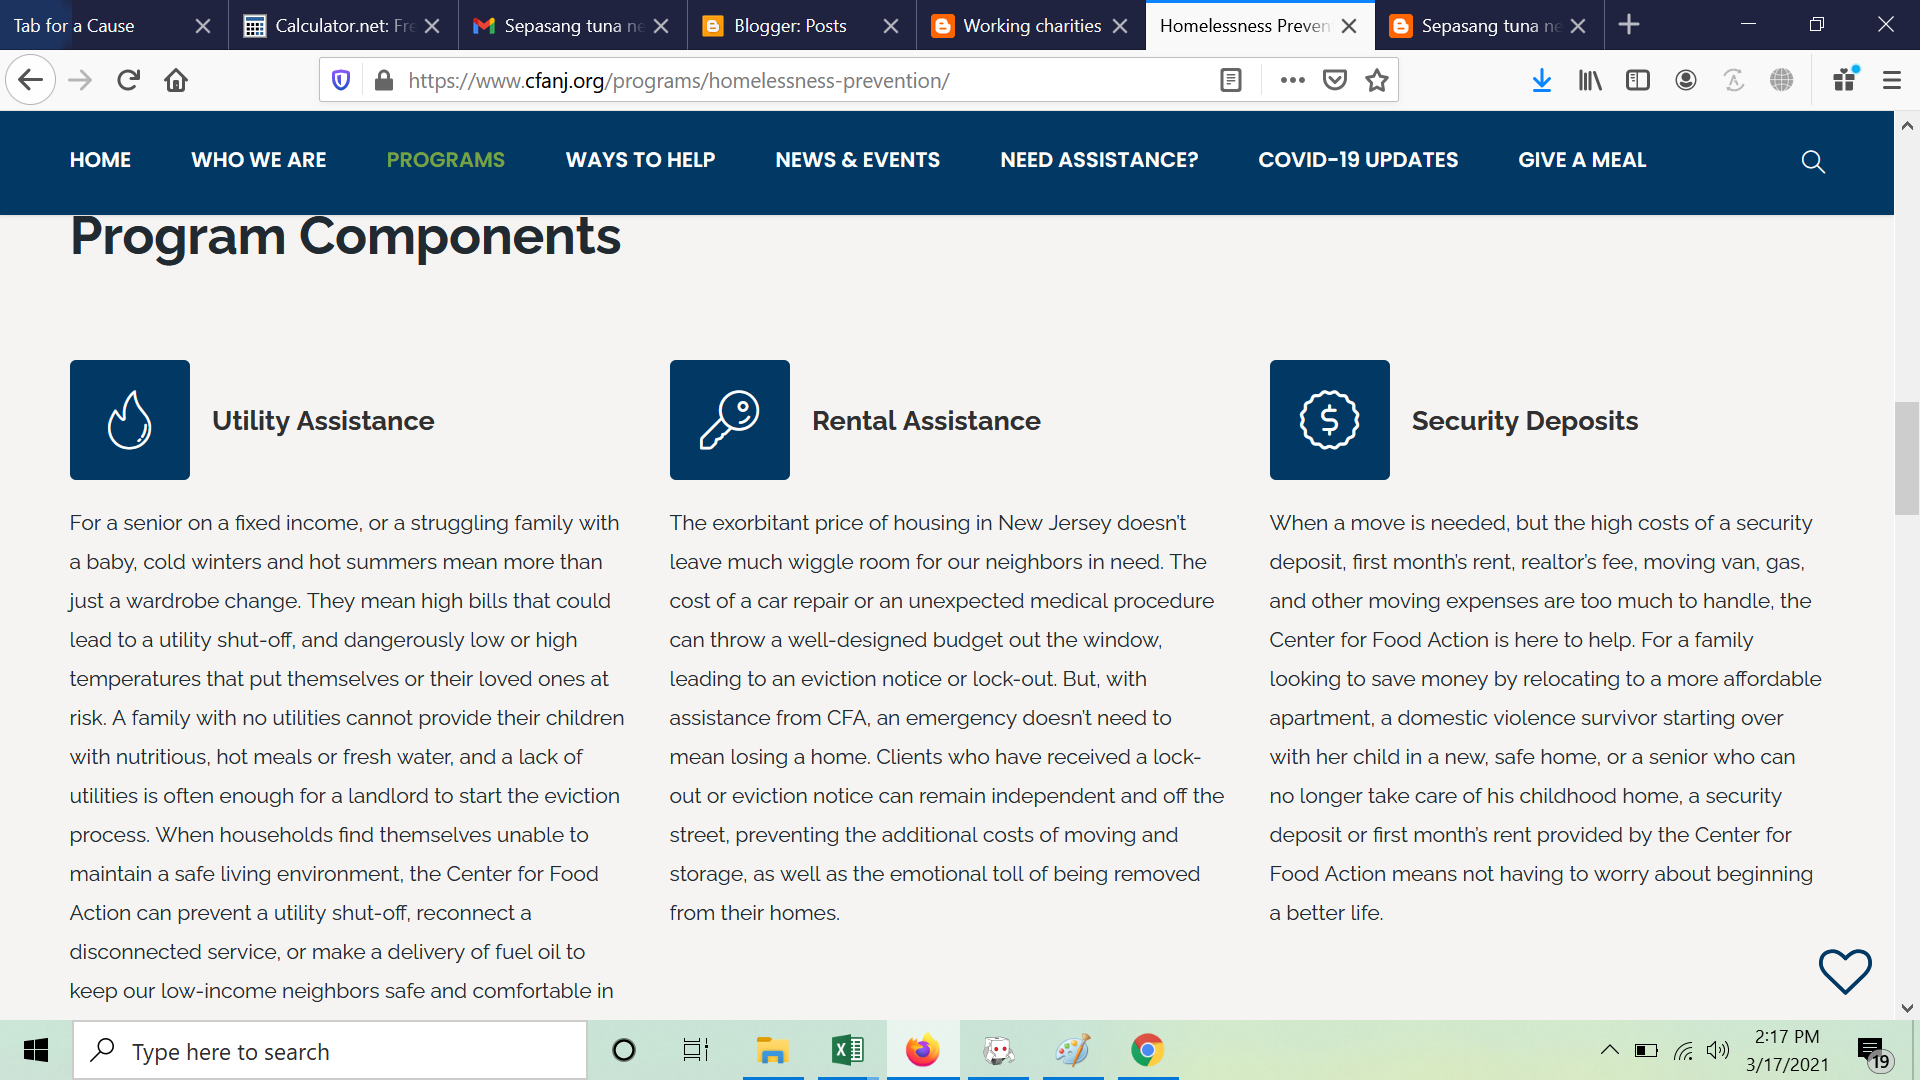1920x1080 pixels.
Task: Open Firefox downloads panel
Action: point(1541,80)
